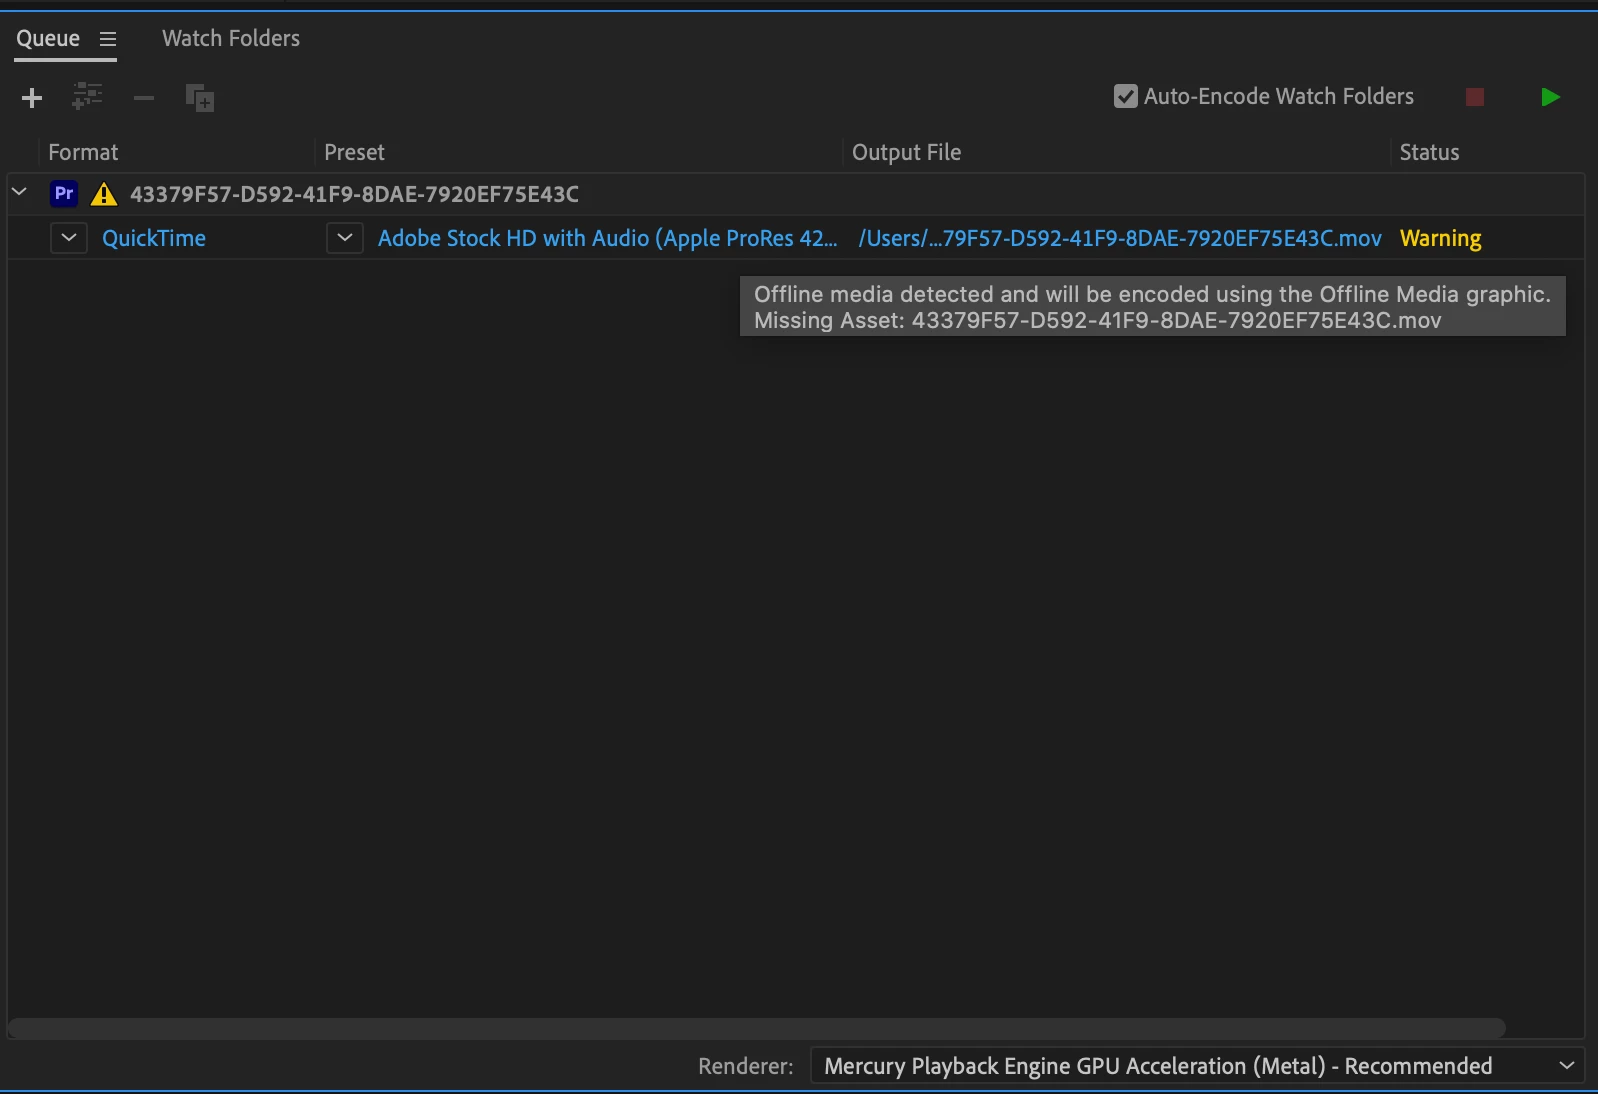Select source row 43379F57-D592-41F9-8DAE-7920EF75E43C
1598x1094 pixels.
click(796, 194)
